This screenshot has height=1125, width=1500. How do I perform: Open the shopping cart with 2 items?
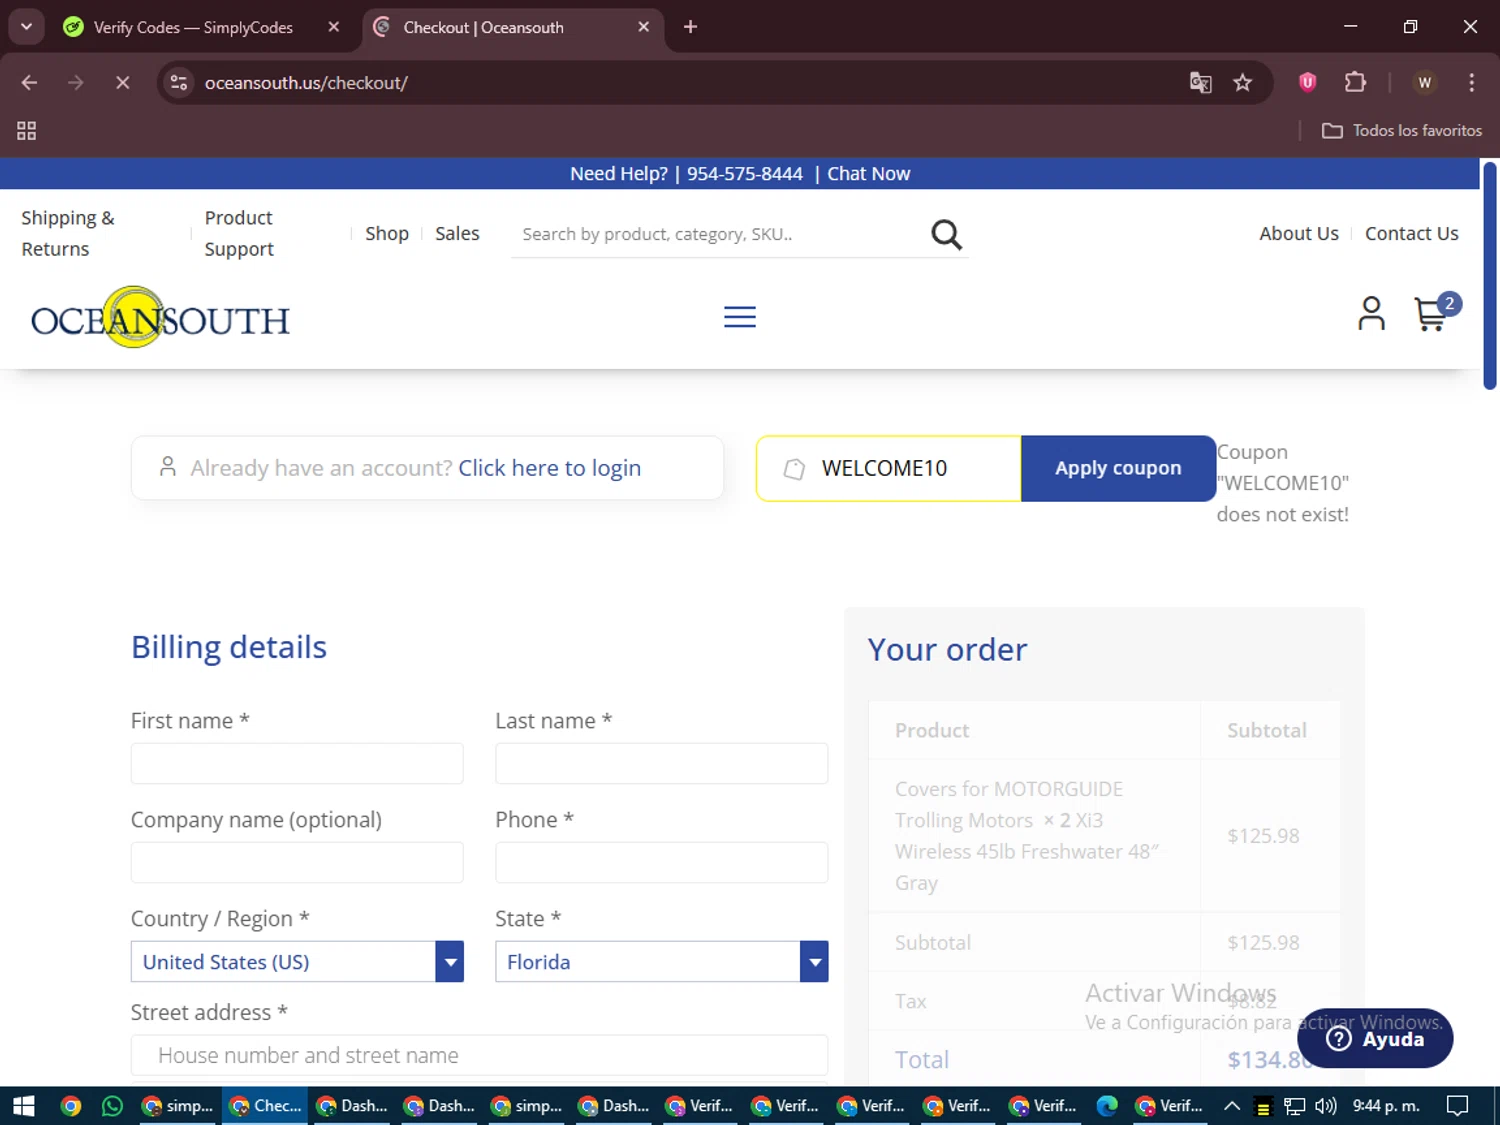tap(1436, 313)
